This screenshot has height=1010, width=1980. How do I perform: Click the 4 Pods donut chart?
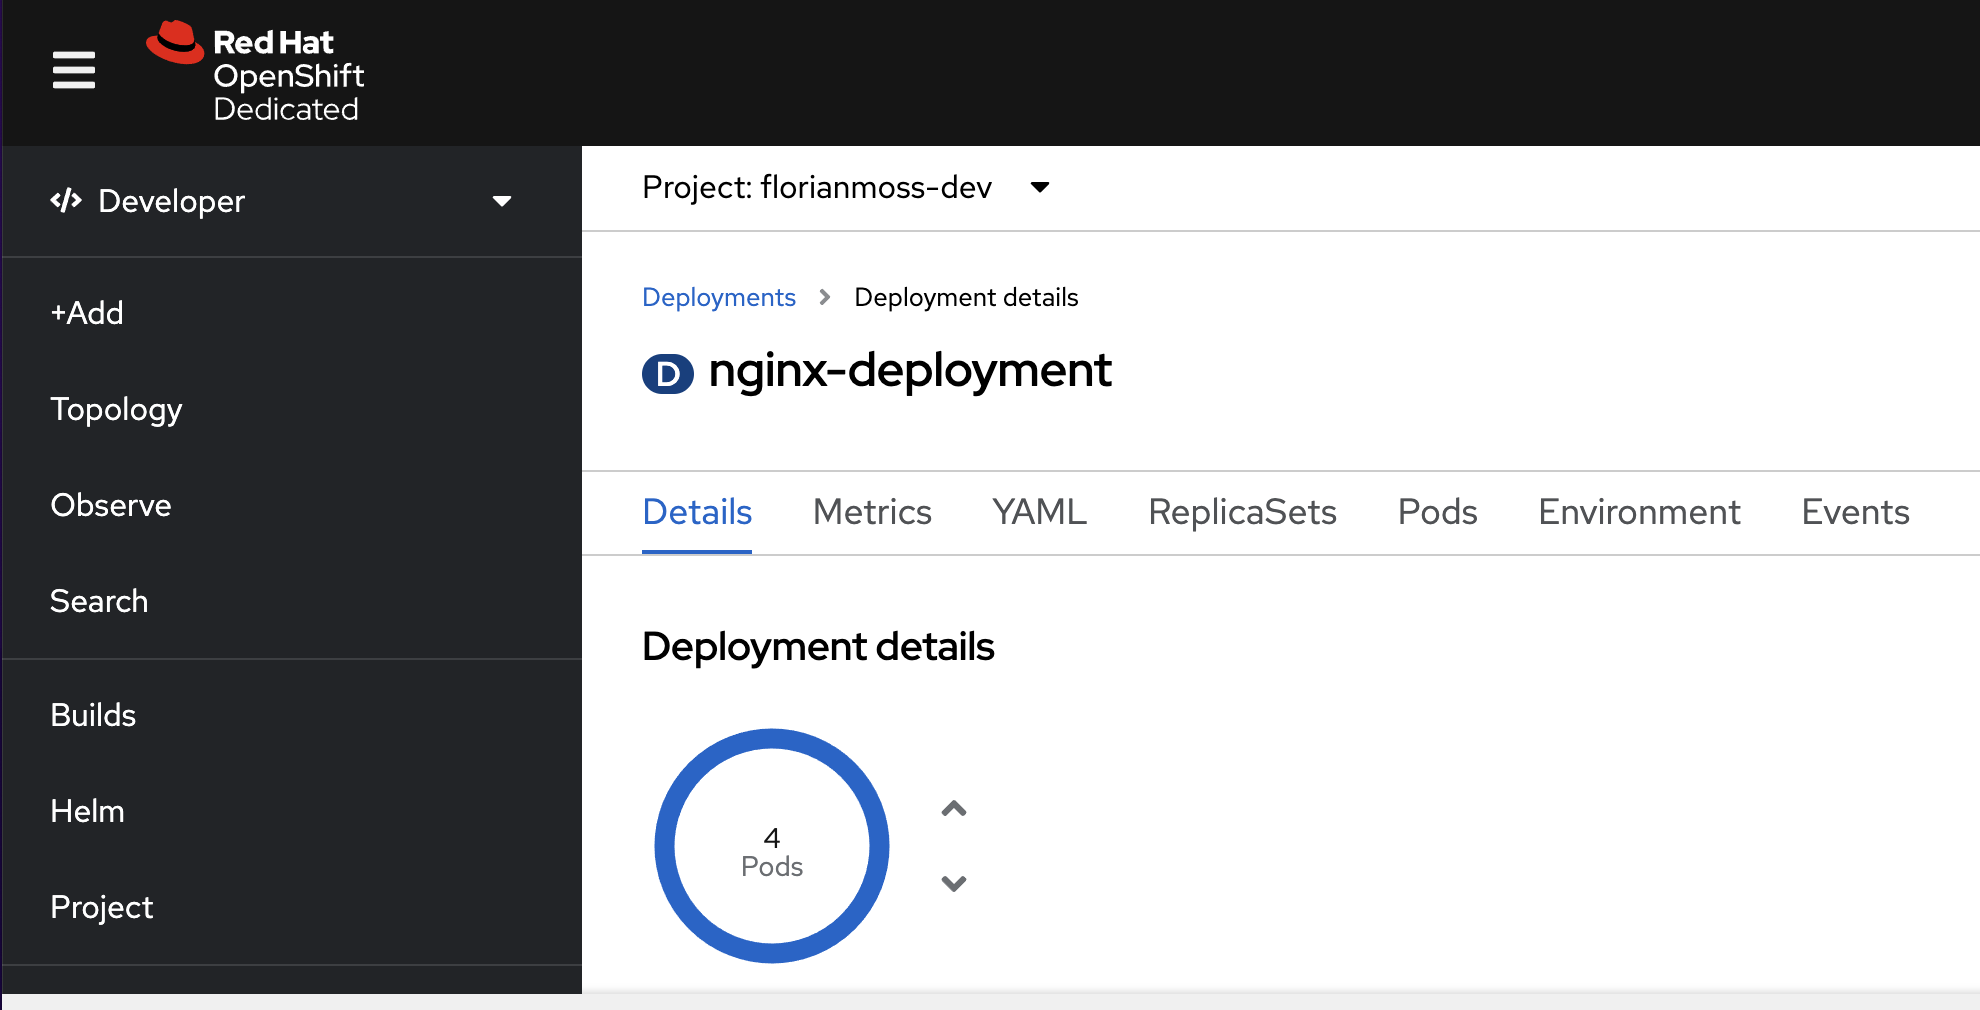pos(772,846)
